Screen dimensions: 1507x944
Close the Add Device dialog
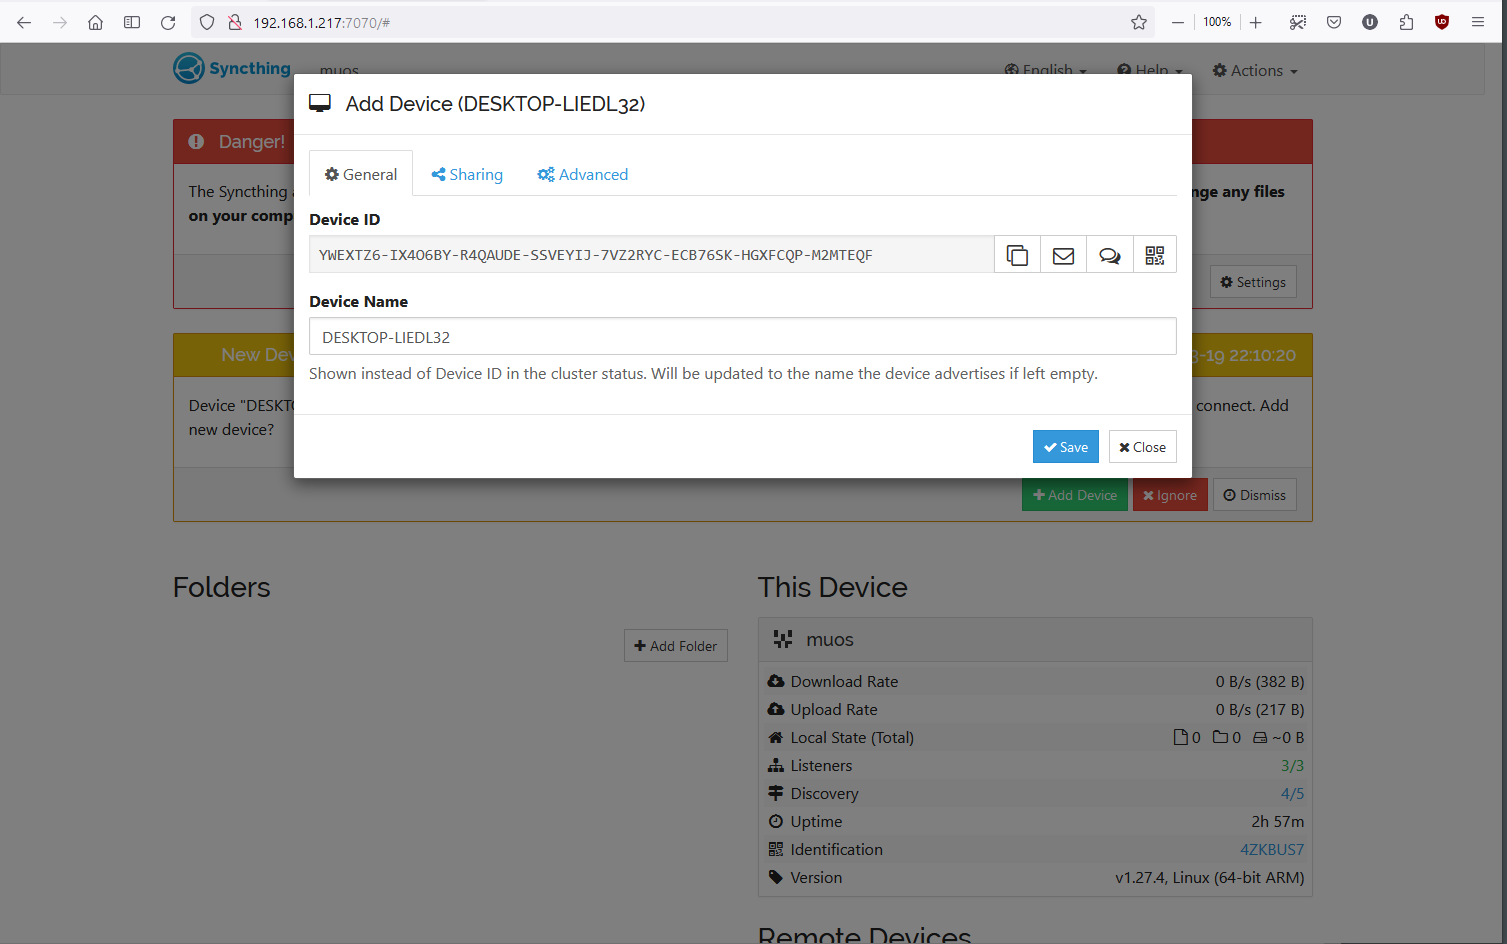[1142, 447]
